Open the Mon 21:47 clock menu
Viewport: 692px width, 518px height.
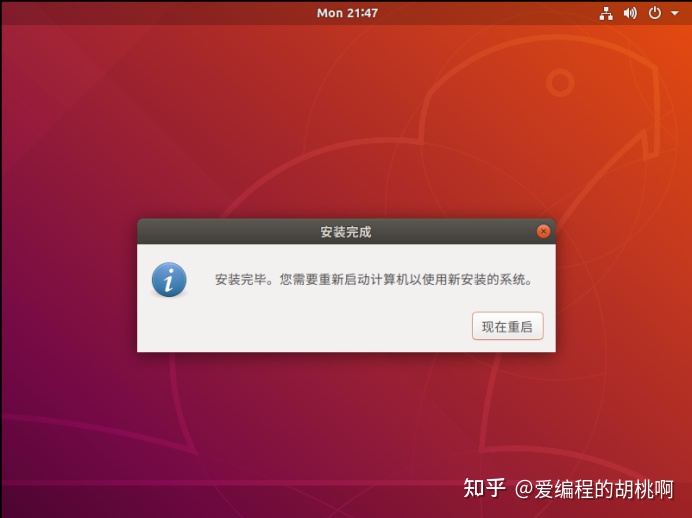347,13
